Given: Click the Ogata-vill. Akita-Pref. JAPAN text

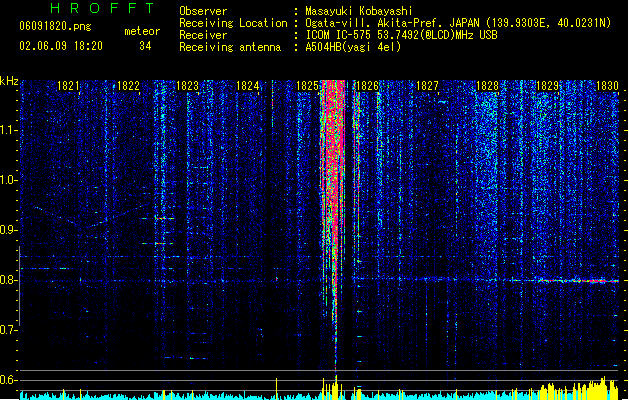Looking at the screenshot, I should tap(392, 23).
